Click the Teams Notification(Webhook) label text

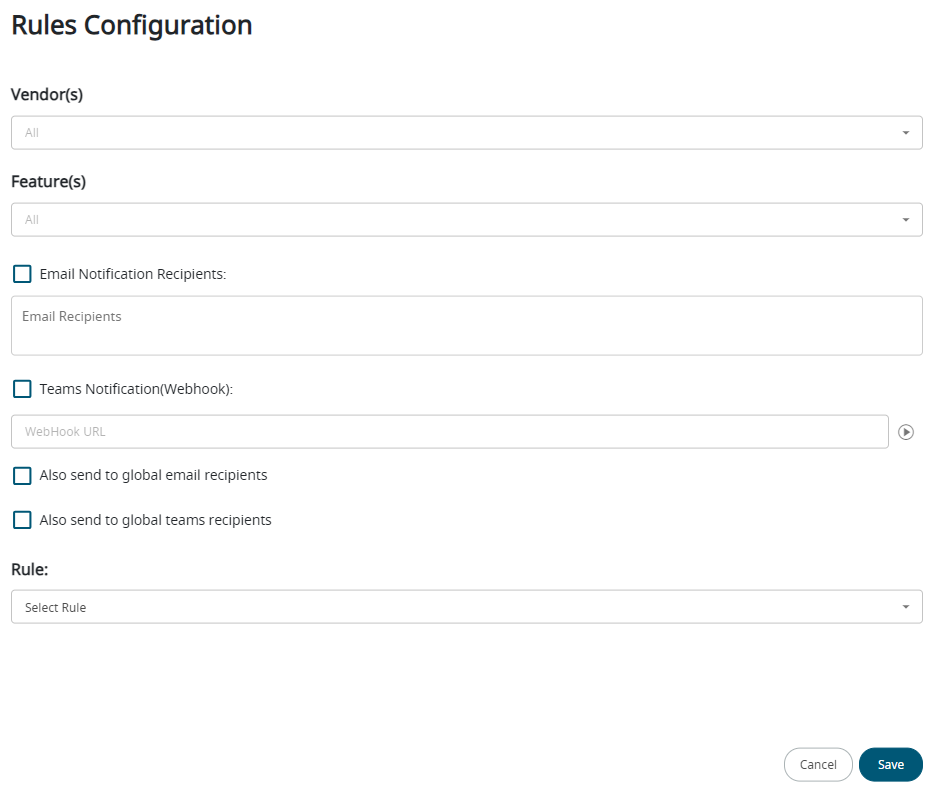[136, 389]
